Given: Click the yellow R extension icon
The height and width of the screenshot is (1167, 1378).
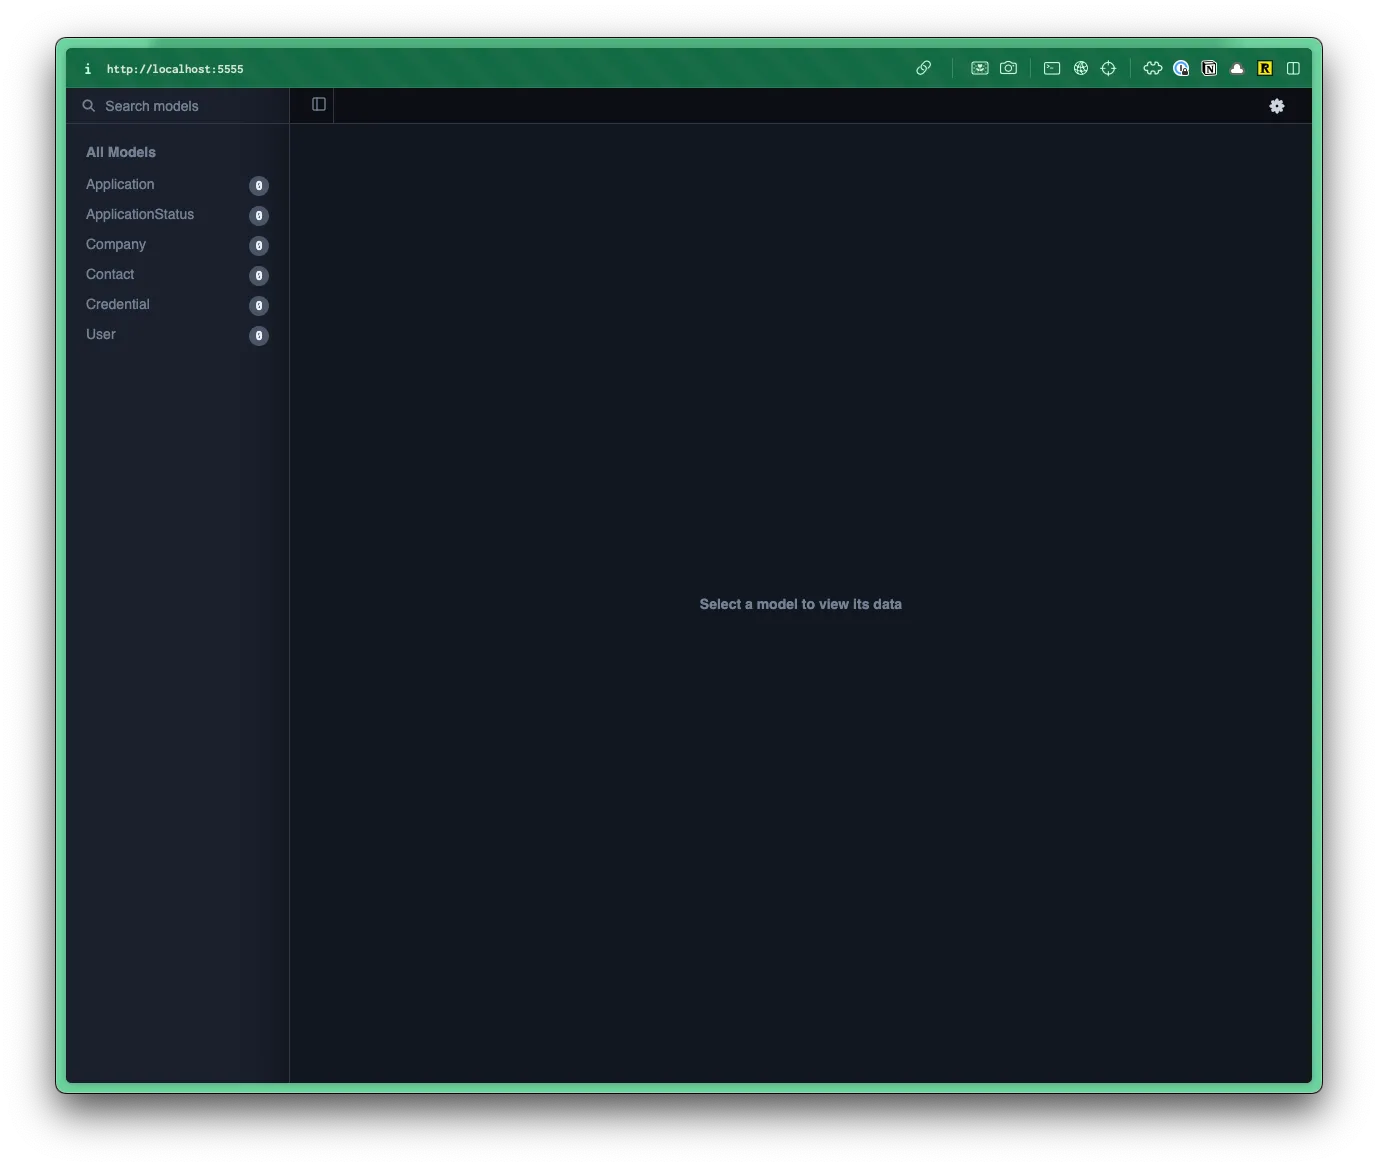Looking at the screenshot, I should tap(1265, 68).
